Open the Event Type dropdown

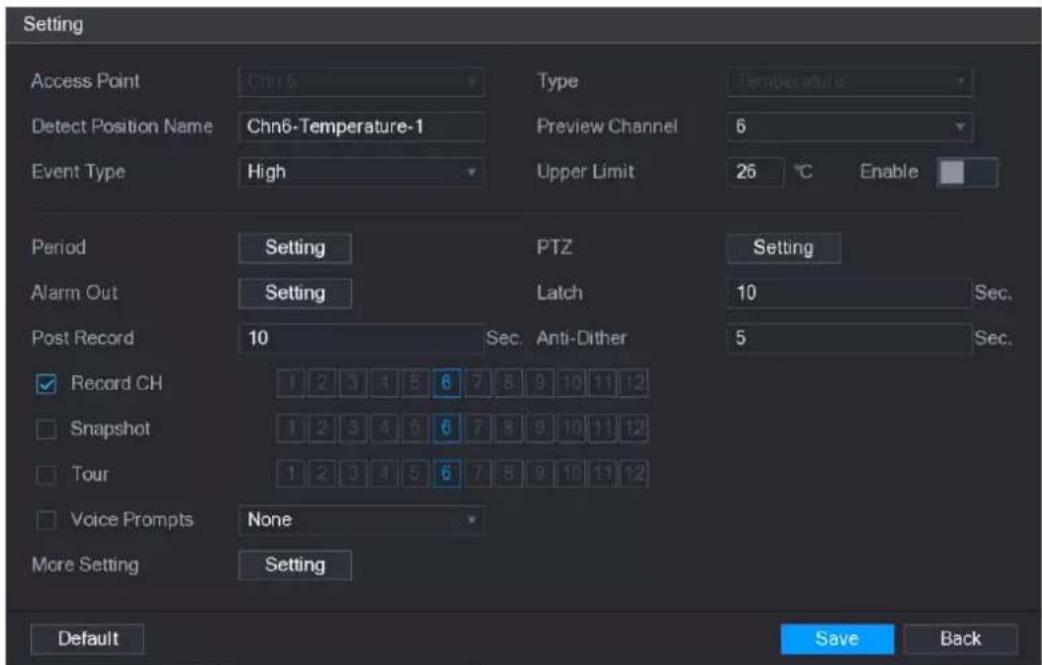tap(361, 172)
